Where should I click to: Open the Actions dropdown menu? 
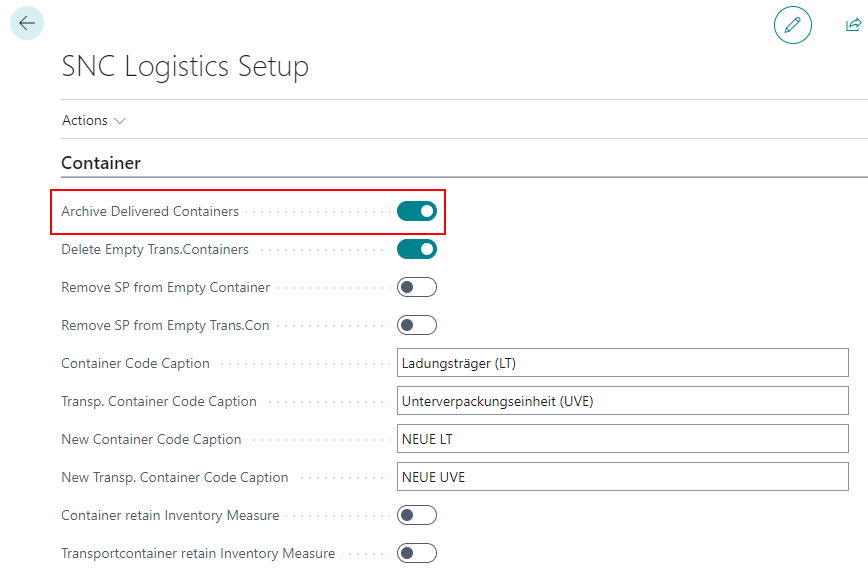point(94,120)
